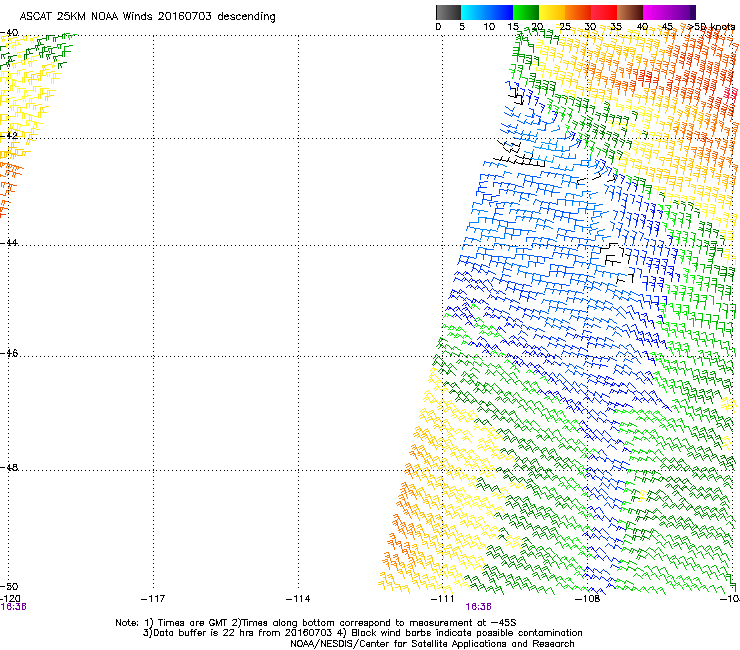Click the '-48' latitude axis label

coord(9,467)
